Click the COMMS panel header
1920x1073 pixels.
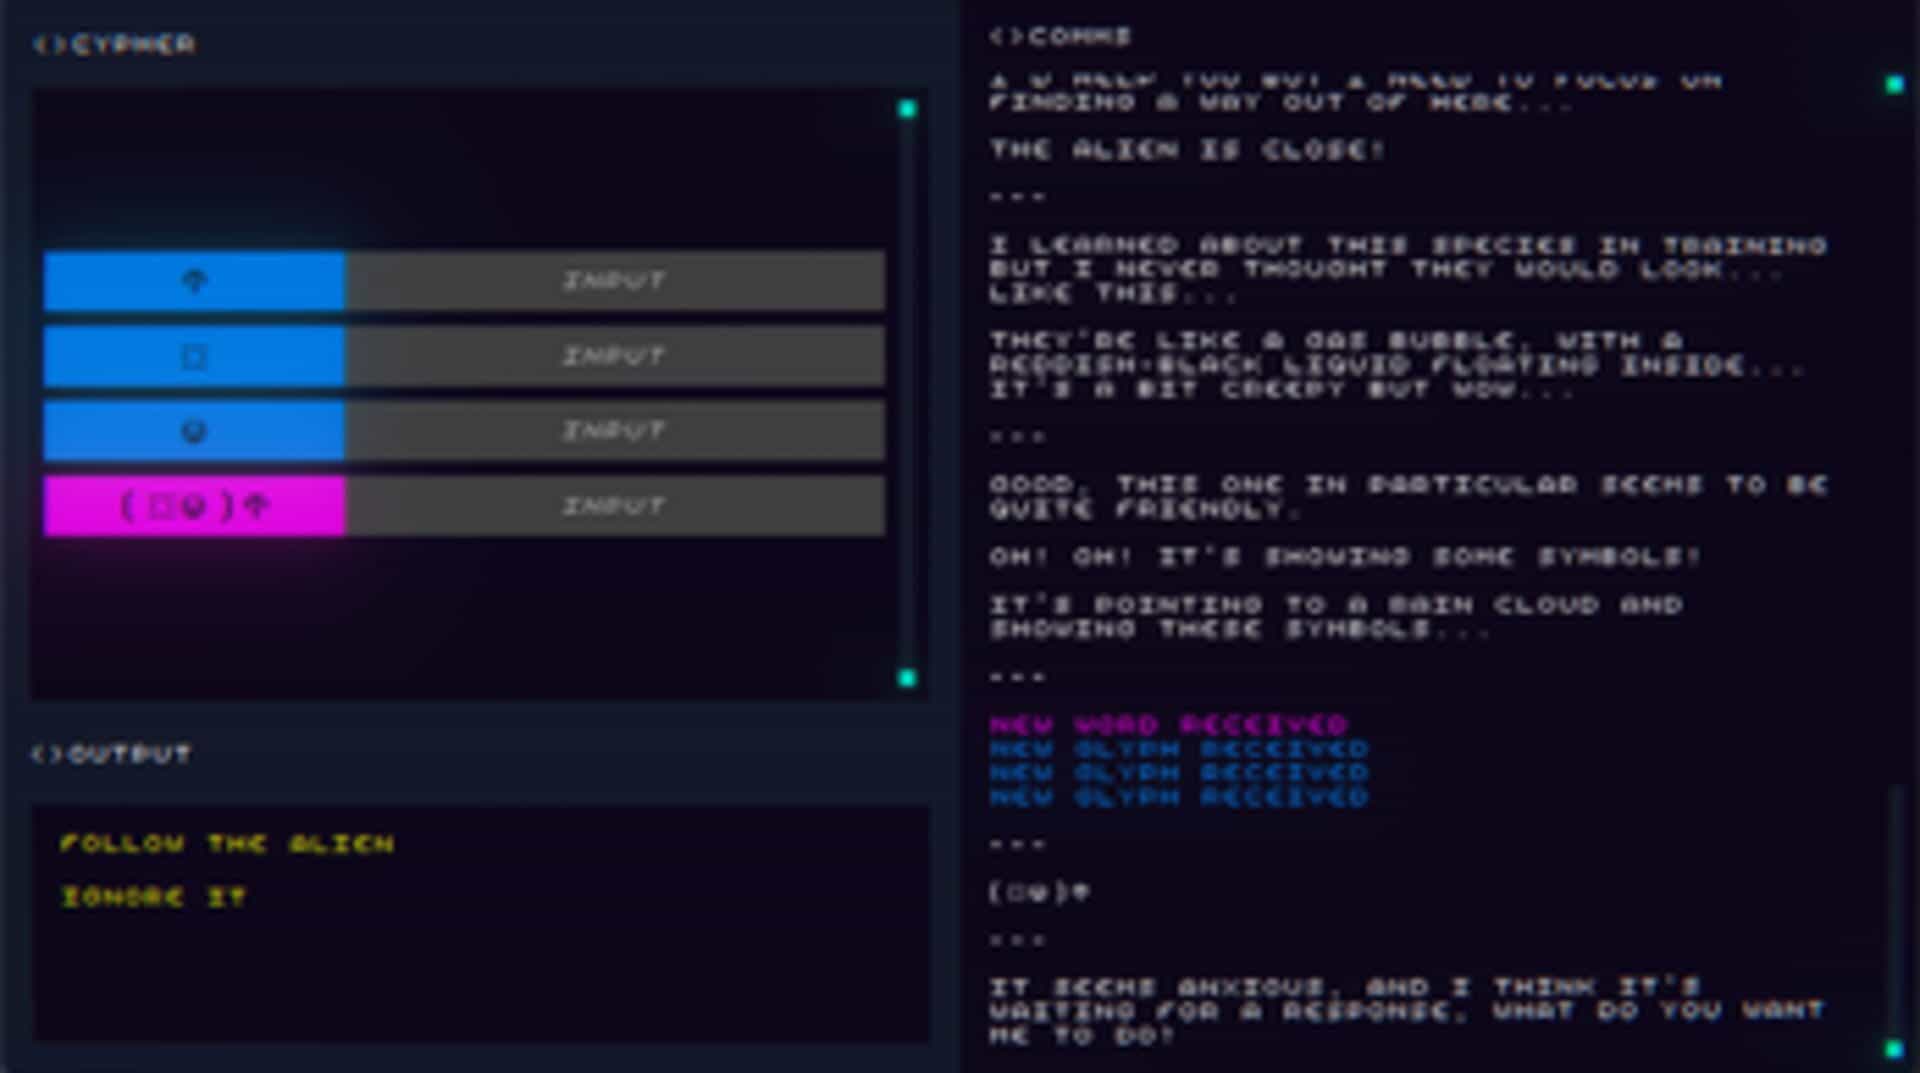click(1060, 36)
